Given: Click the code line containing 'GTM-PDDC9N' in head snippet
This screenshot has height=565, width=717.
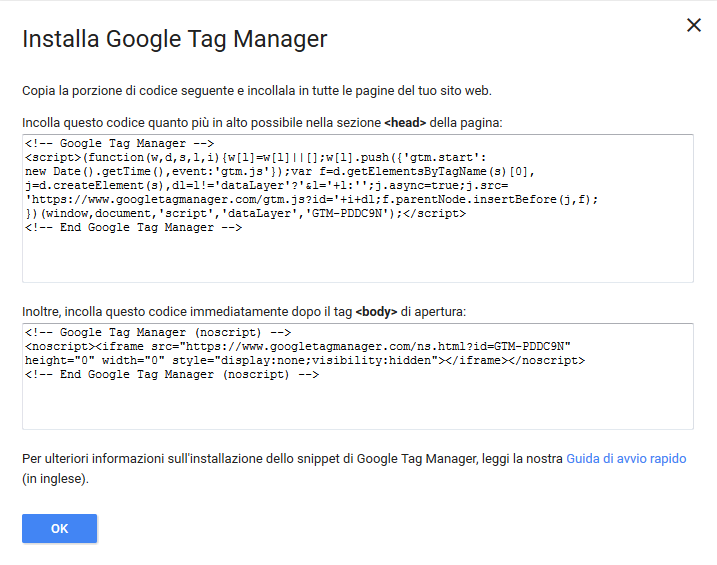Looking at the screenshot, I should pyautogui.click(x=246, y=213).
